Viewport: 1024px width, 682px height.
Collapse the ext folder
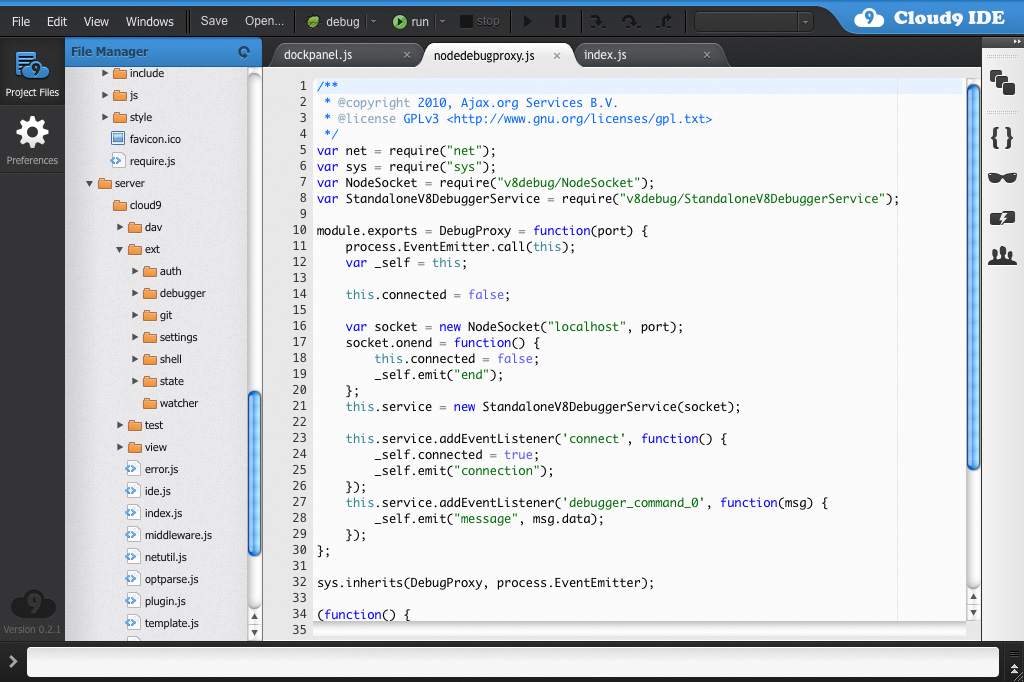tap(120, 249)
